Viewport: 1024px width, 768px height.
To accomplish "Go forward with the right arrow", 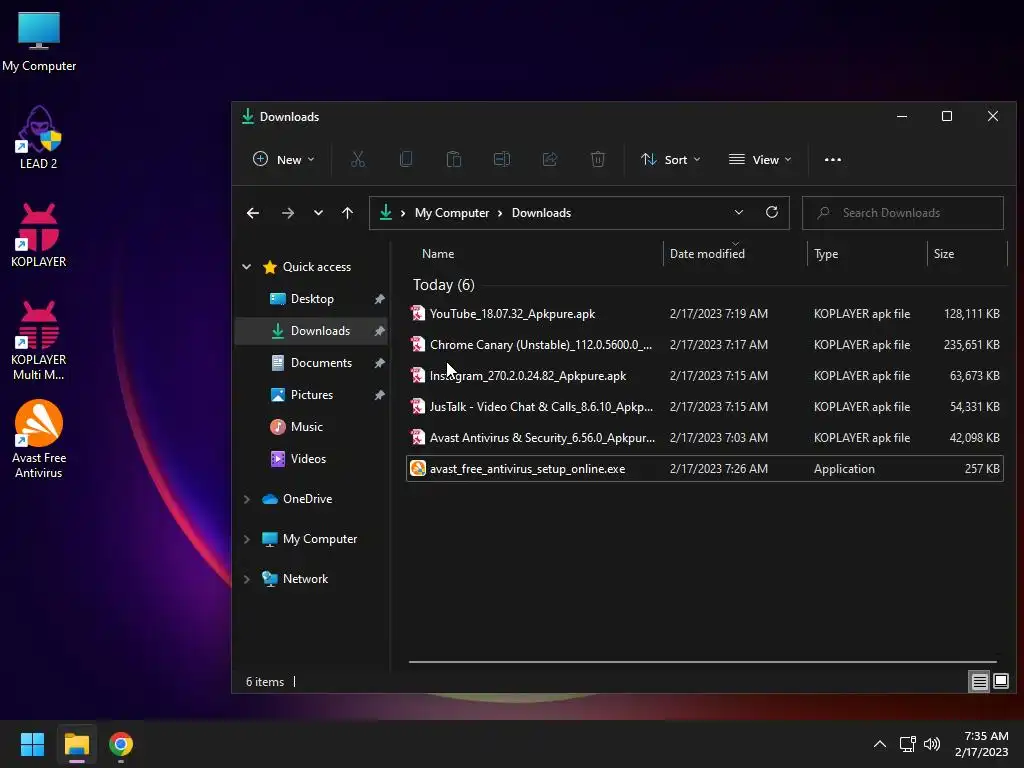I will coord(288,213).
